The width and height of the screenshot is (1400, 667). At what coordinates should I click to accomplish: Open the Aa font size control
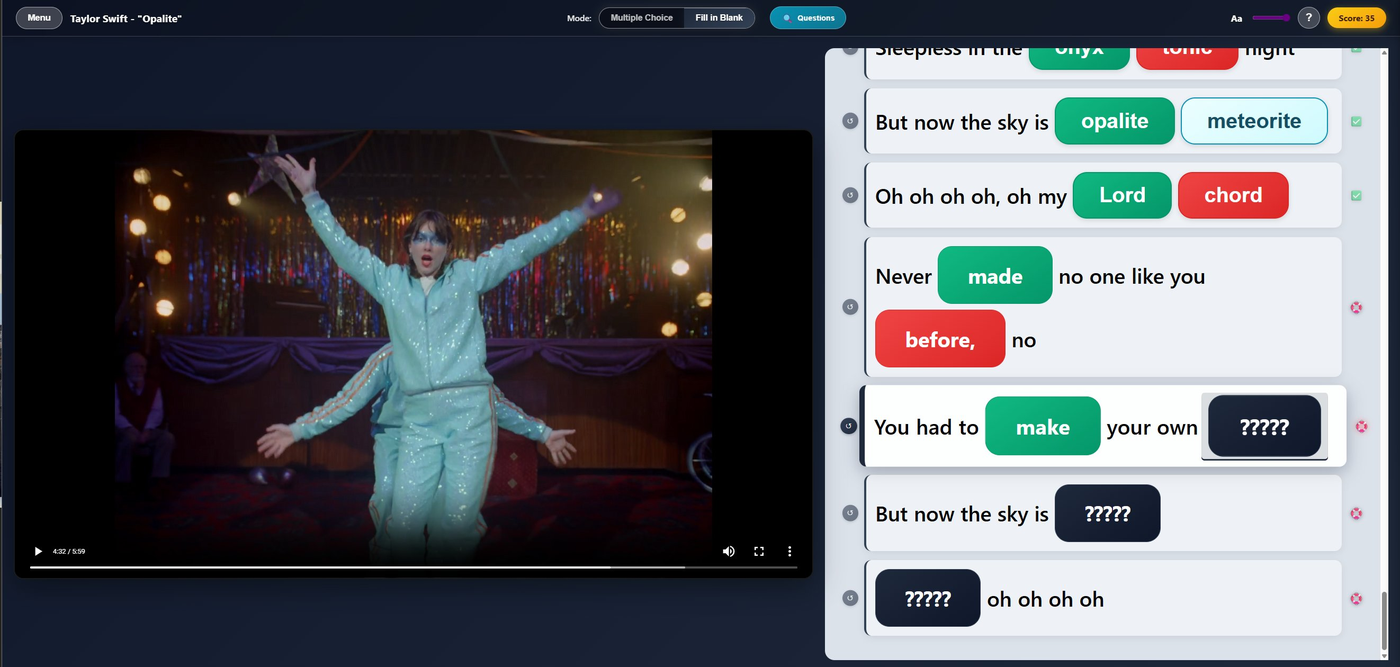pos(1236,18)
